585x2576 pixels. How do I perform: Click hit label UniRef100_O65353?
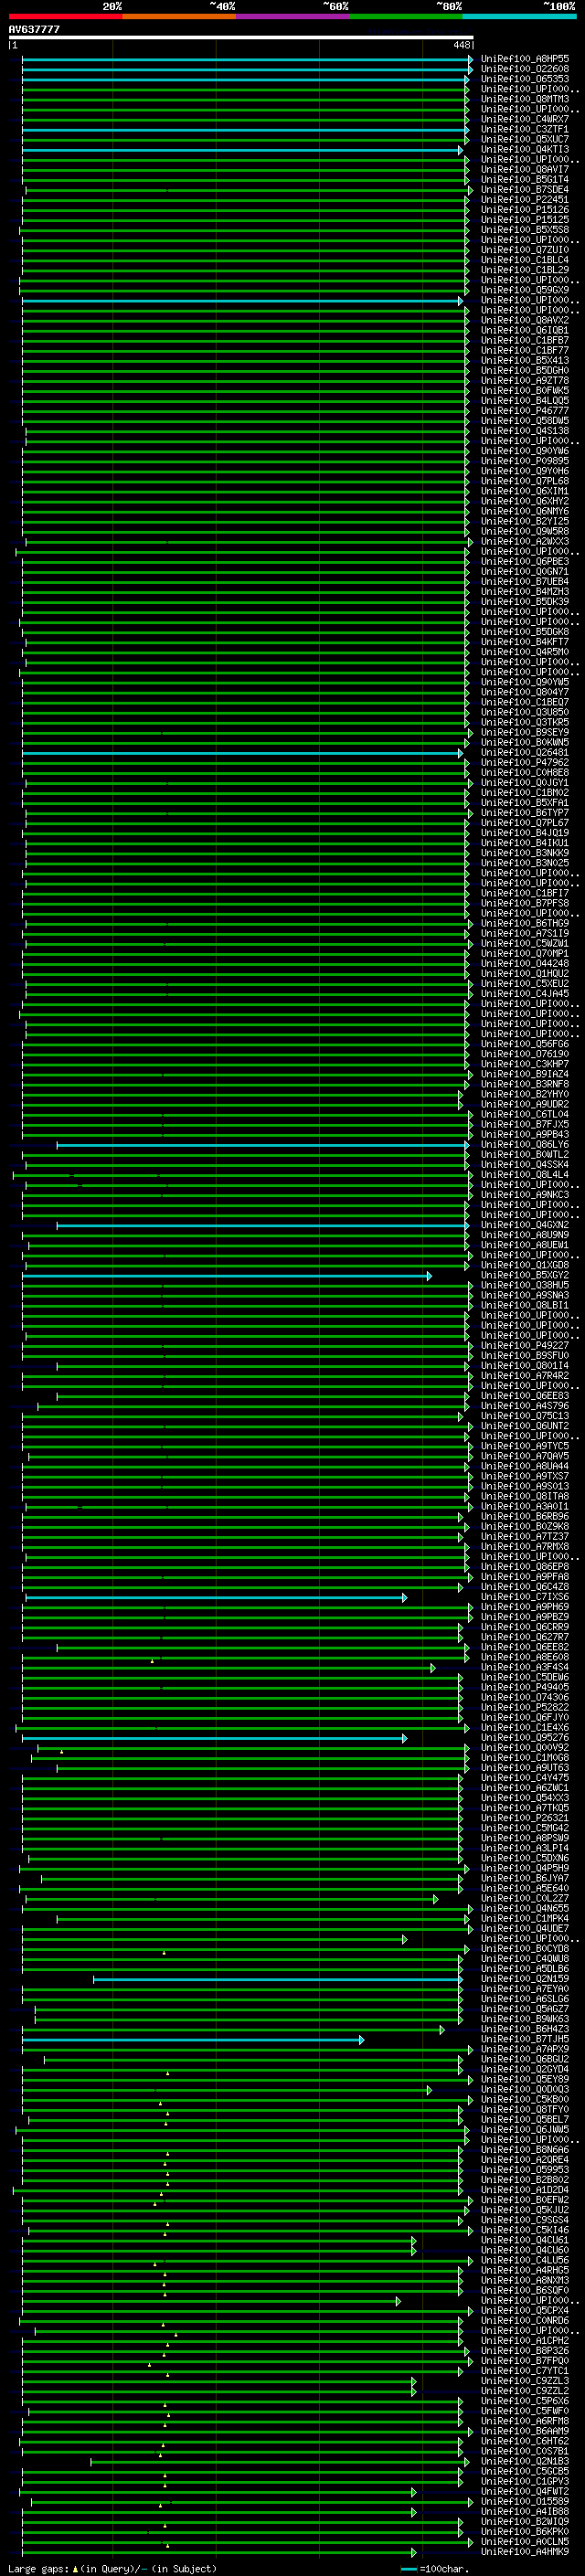525,79
